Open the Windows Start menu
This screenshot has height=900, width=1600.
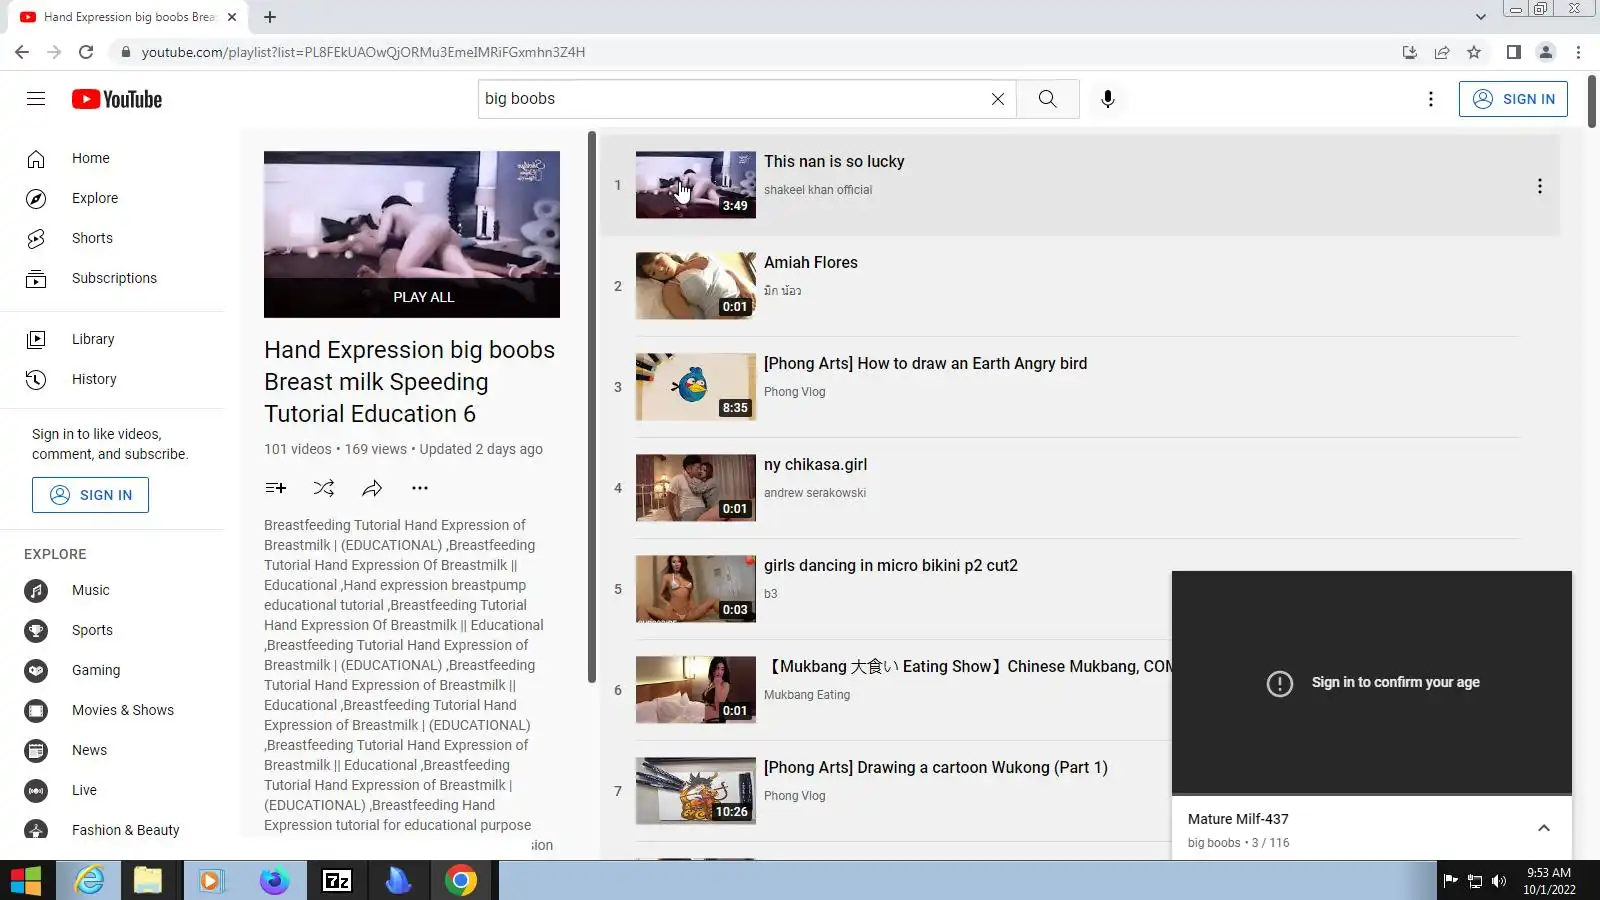point(26,880)
